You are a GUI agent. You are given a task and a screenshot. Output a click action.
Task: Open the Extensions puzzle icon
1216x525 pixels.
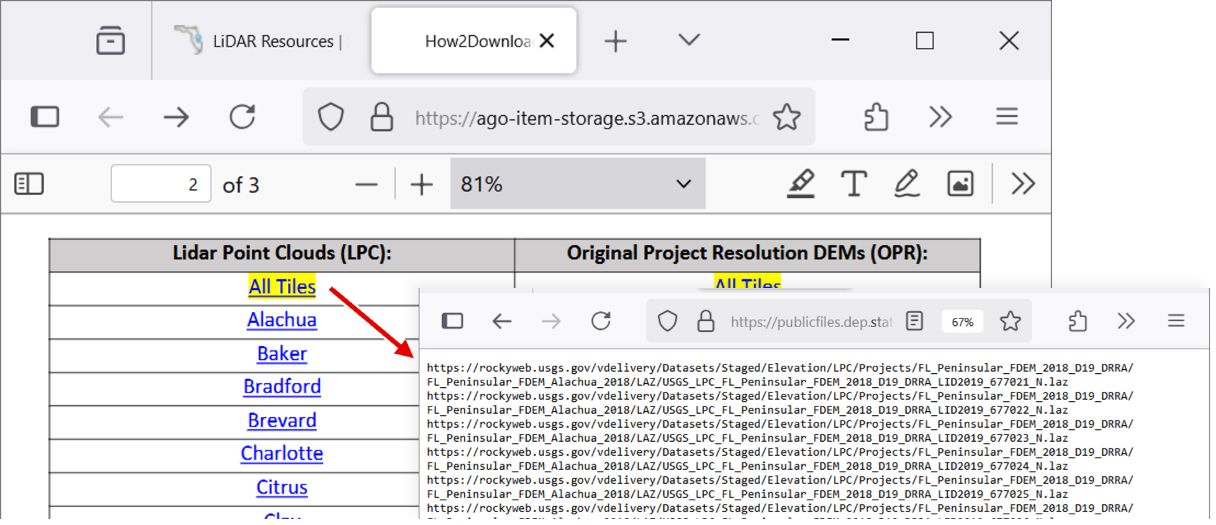pyautogui.click(x=876, y=117)
